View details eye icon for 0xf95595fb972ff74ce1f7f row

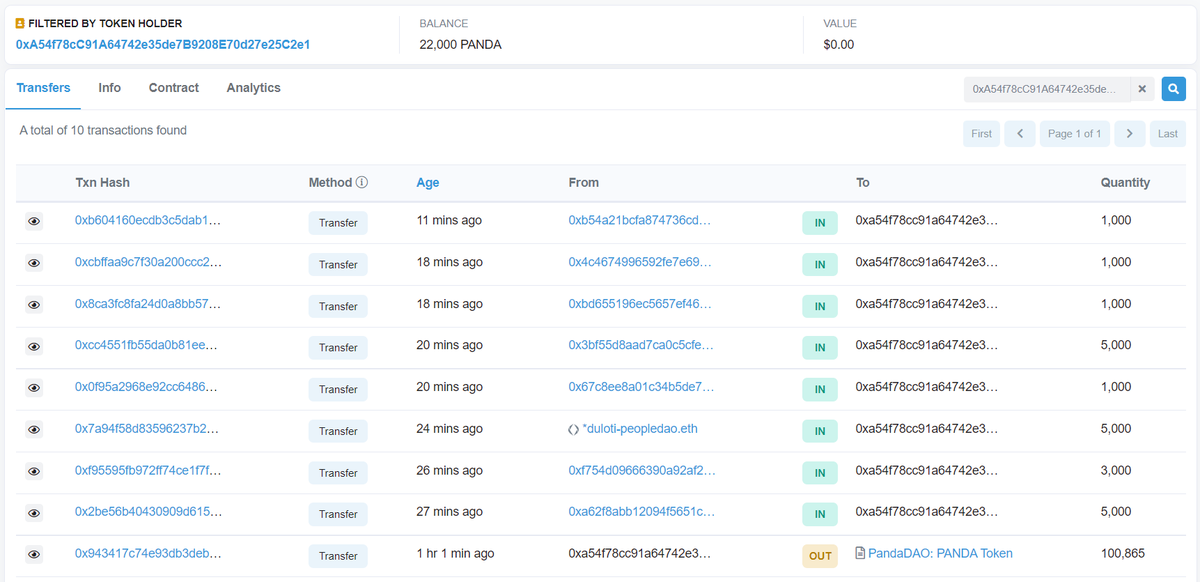[34, 471]
